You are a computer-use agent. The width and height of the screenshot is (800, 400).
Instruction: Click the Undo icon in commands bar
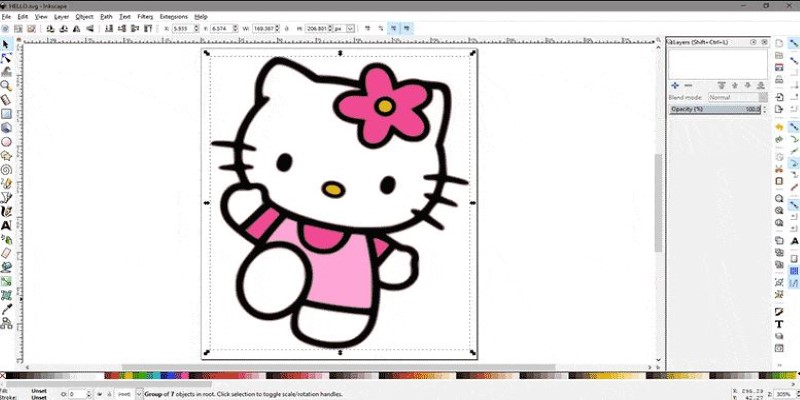pyautogui.click(x=780, y=127)
